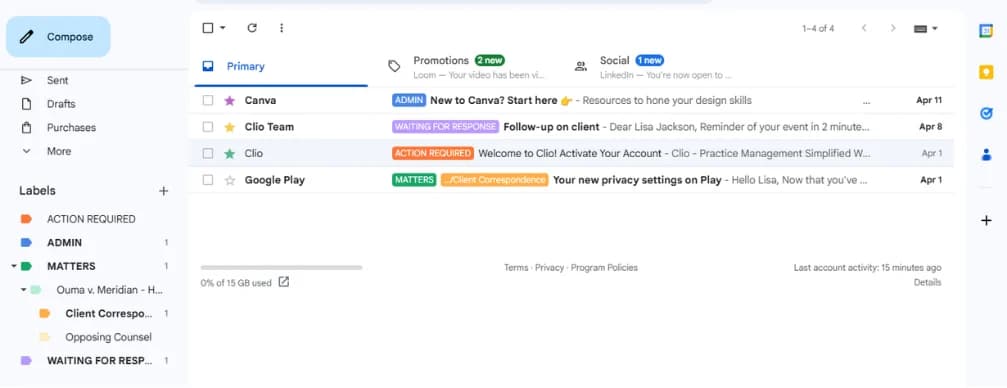Go to newer messages arrow
This screenshot has width=1007, height=388.
tap(864, 28)
